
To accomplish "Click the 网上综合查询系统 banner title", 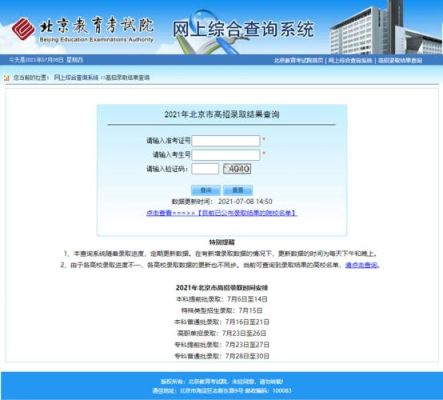I will click(243, 29).
